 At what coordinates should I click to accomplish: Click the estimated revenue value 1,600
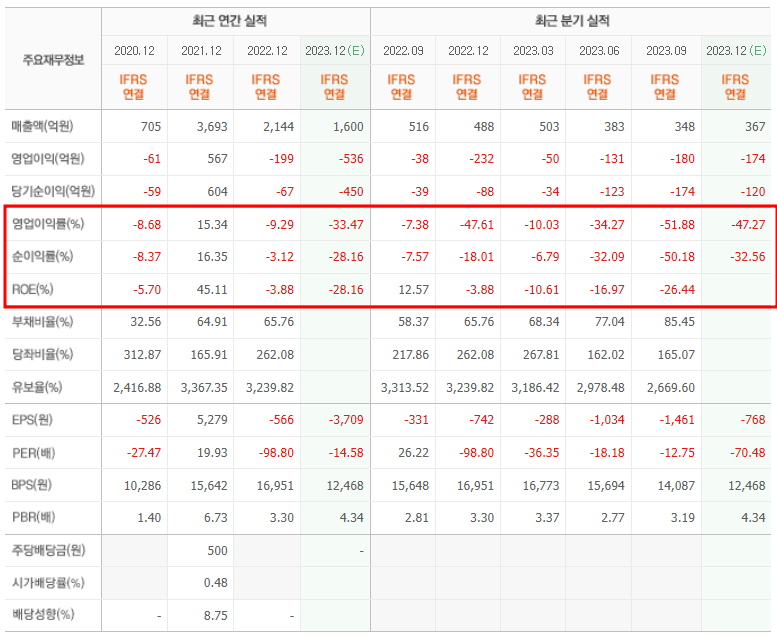(x=348, y=127)
